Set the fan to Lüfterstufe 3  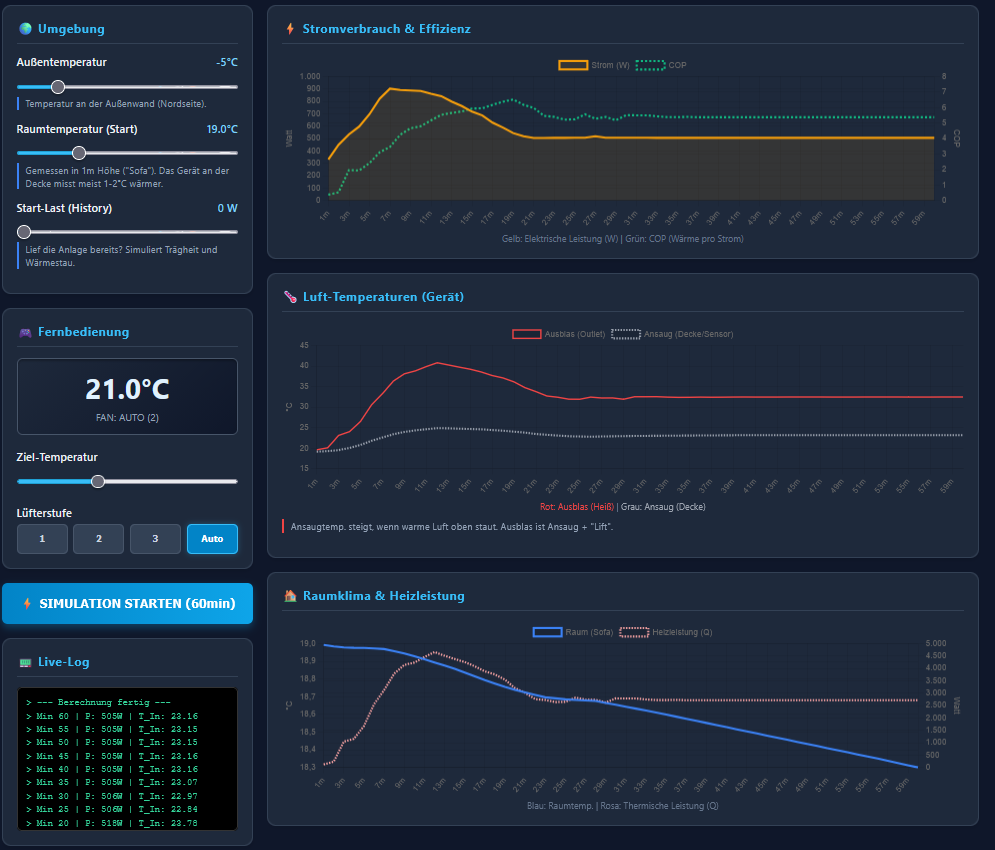155,539
